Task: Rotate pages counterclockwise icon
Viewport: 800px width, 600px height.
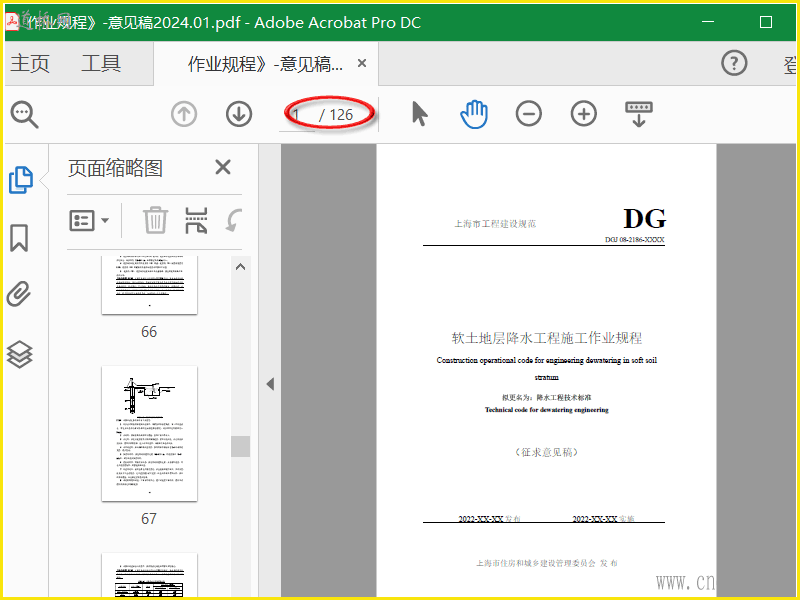Action: tap(234, 220)
